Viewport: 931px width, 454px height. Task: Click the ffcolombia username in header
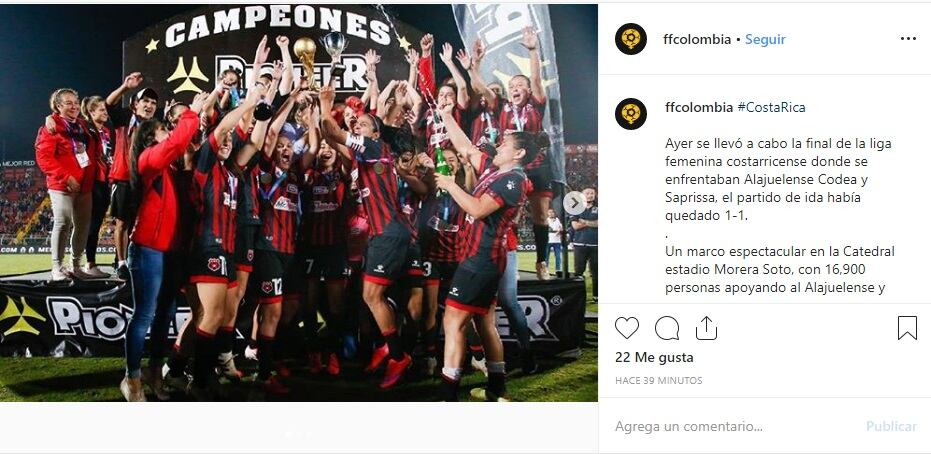pyautogui.click(x=697, y=39)
